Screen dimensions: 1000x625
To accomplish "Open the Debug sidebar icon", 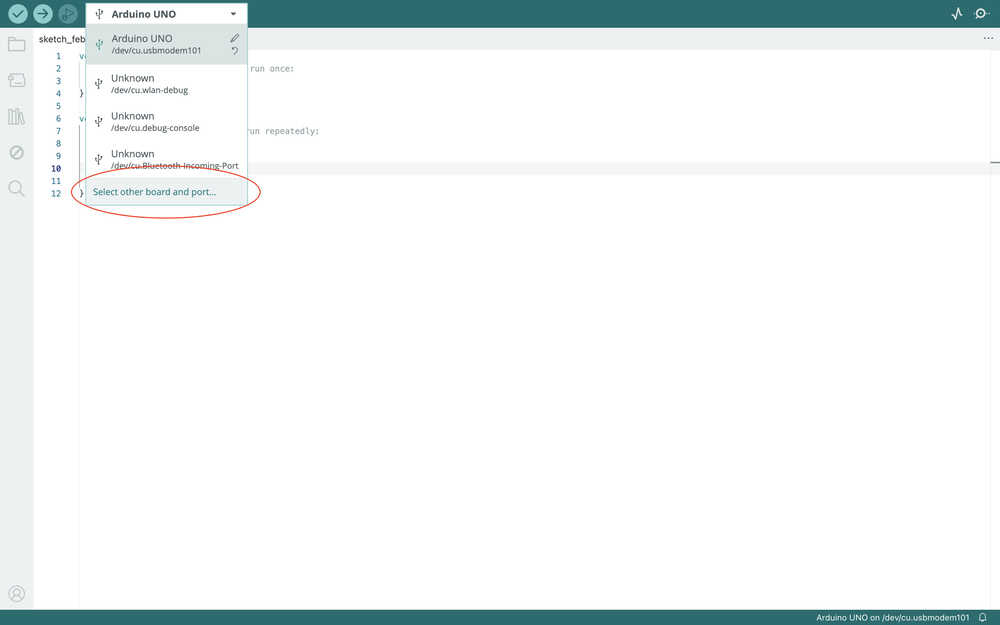I will 17,152.
